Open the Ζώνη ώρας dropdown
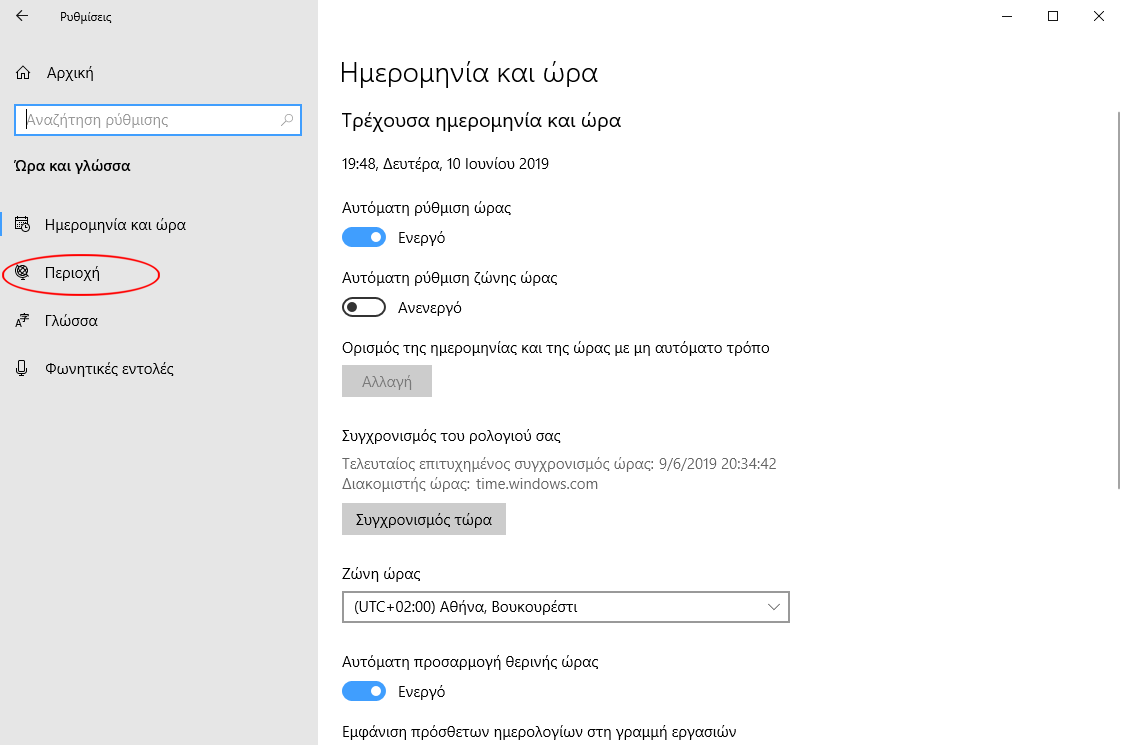Viewport: 1122px width, 745px height. (x=565, y=607)
